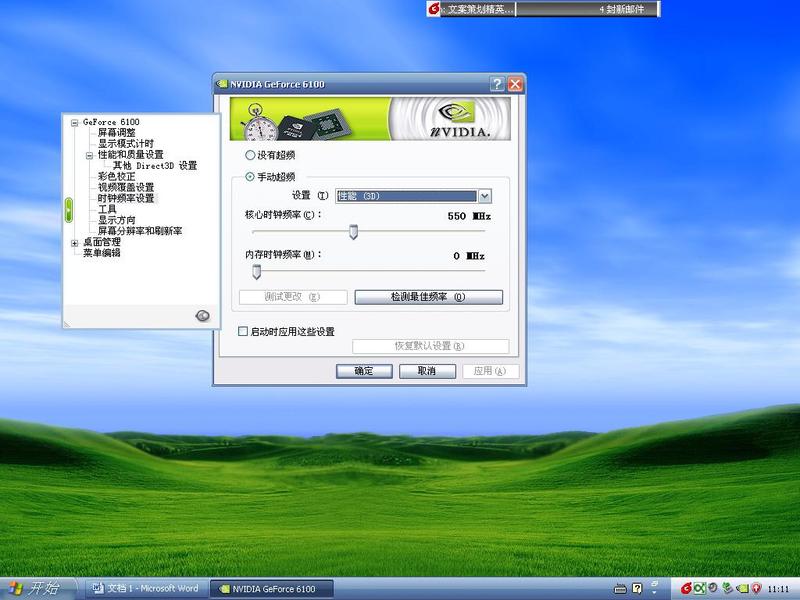Click the GeForce 6100 root tree label
Viewport: 800px width, 600px height.
[111, 122]
